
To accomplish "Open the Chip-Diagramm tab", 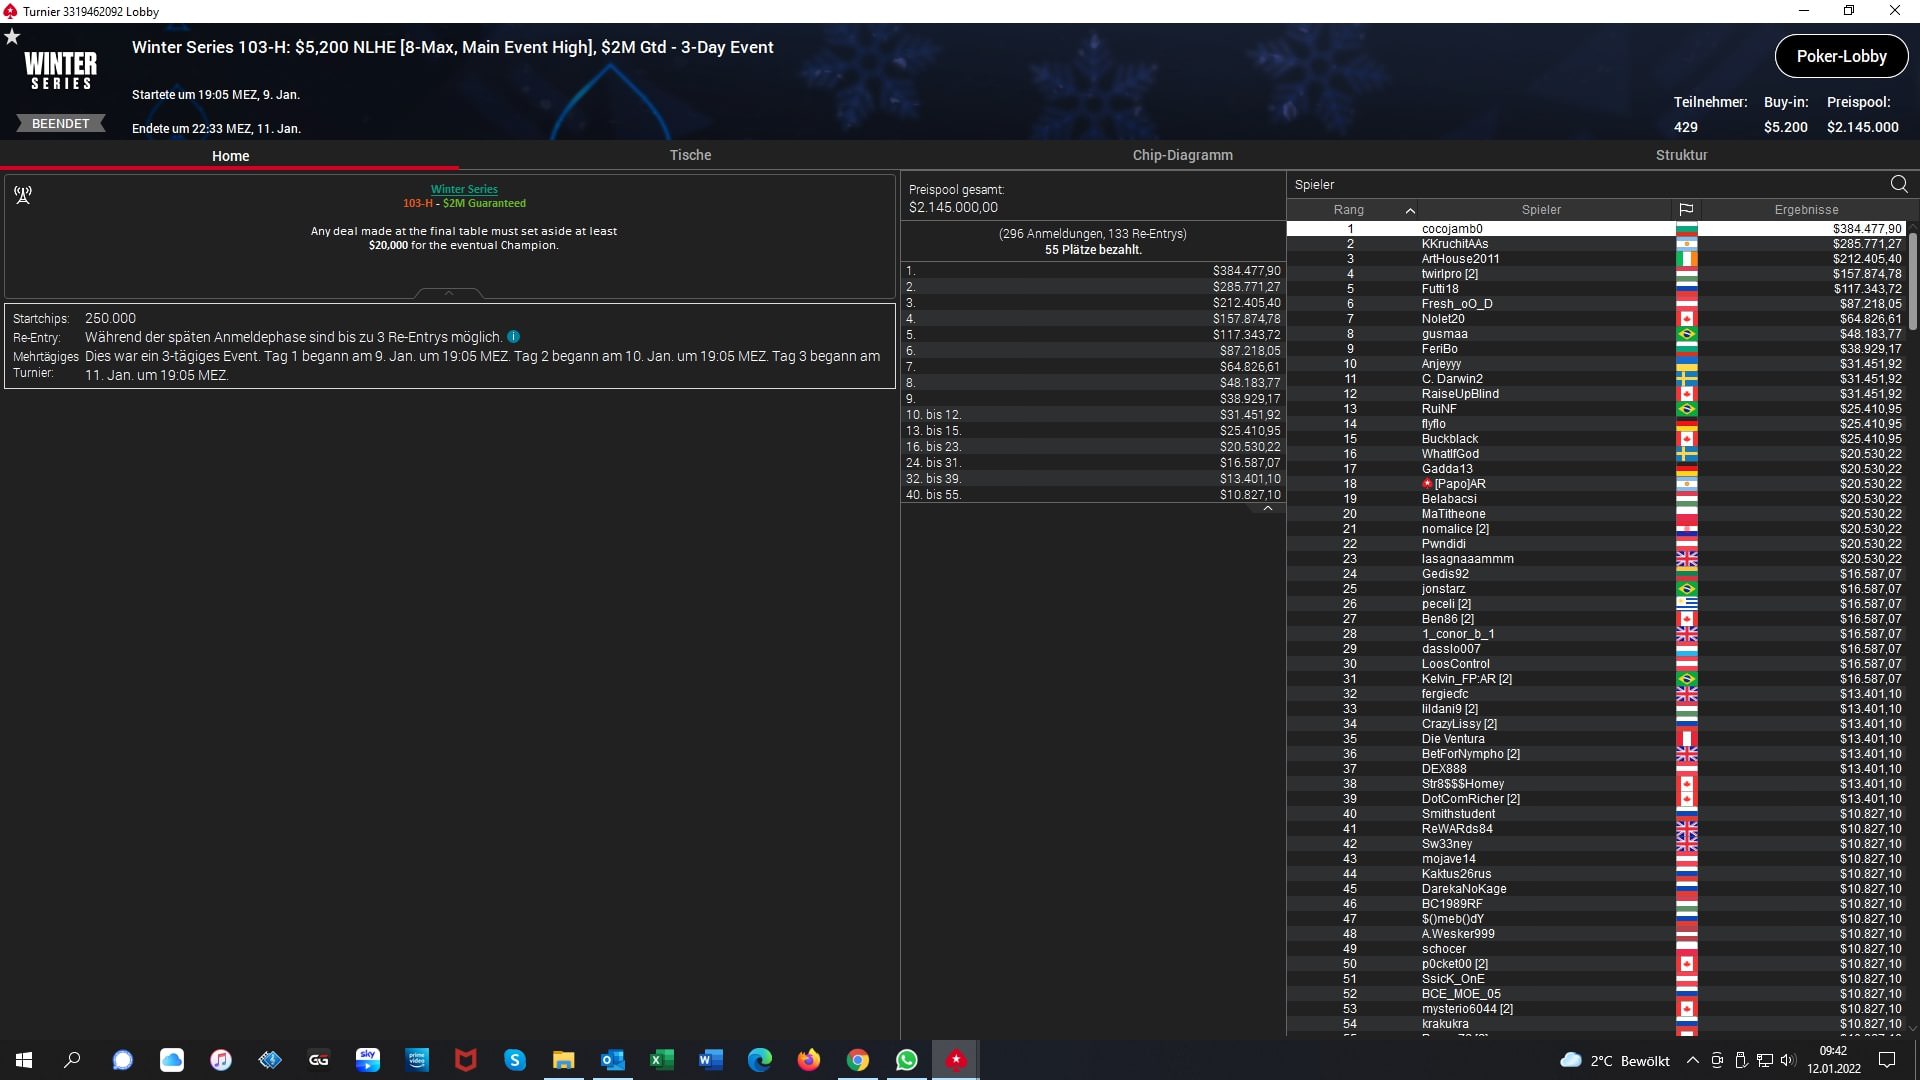I will click(x=1182, y=155).
